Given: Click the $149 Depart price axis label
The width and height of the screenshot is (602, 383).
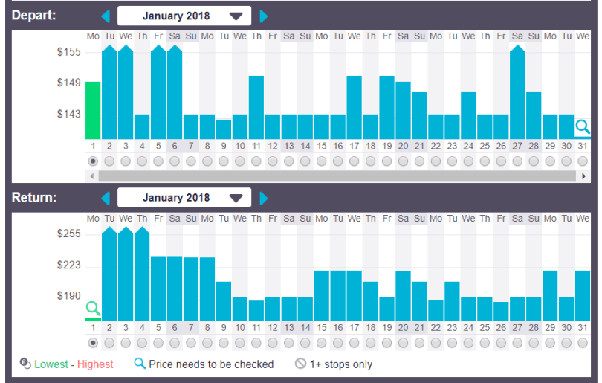Looking at the screenshot, I should tap(69, 83).
